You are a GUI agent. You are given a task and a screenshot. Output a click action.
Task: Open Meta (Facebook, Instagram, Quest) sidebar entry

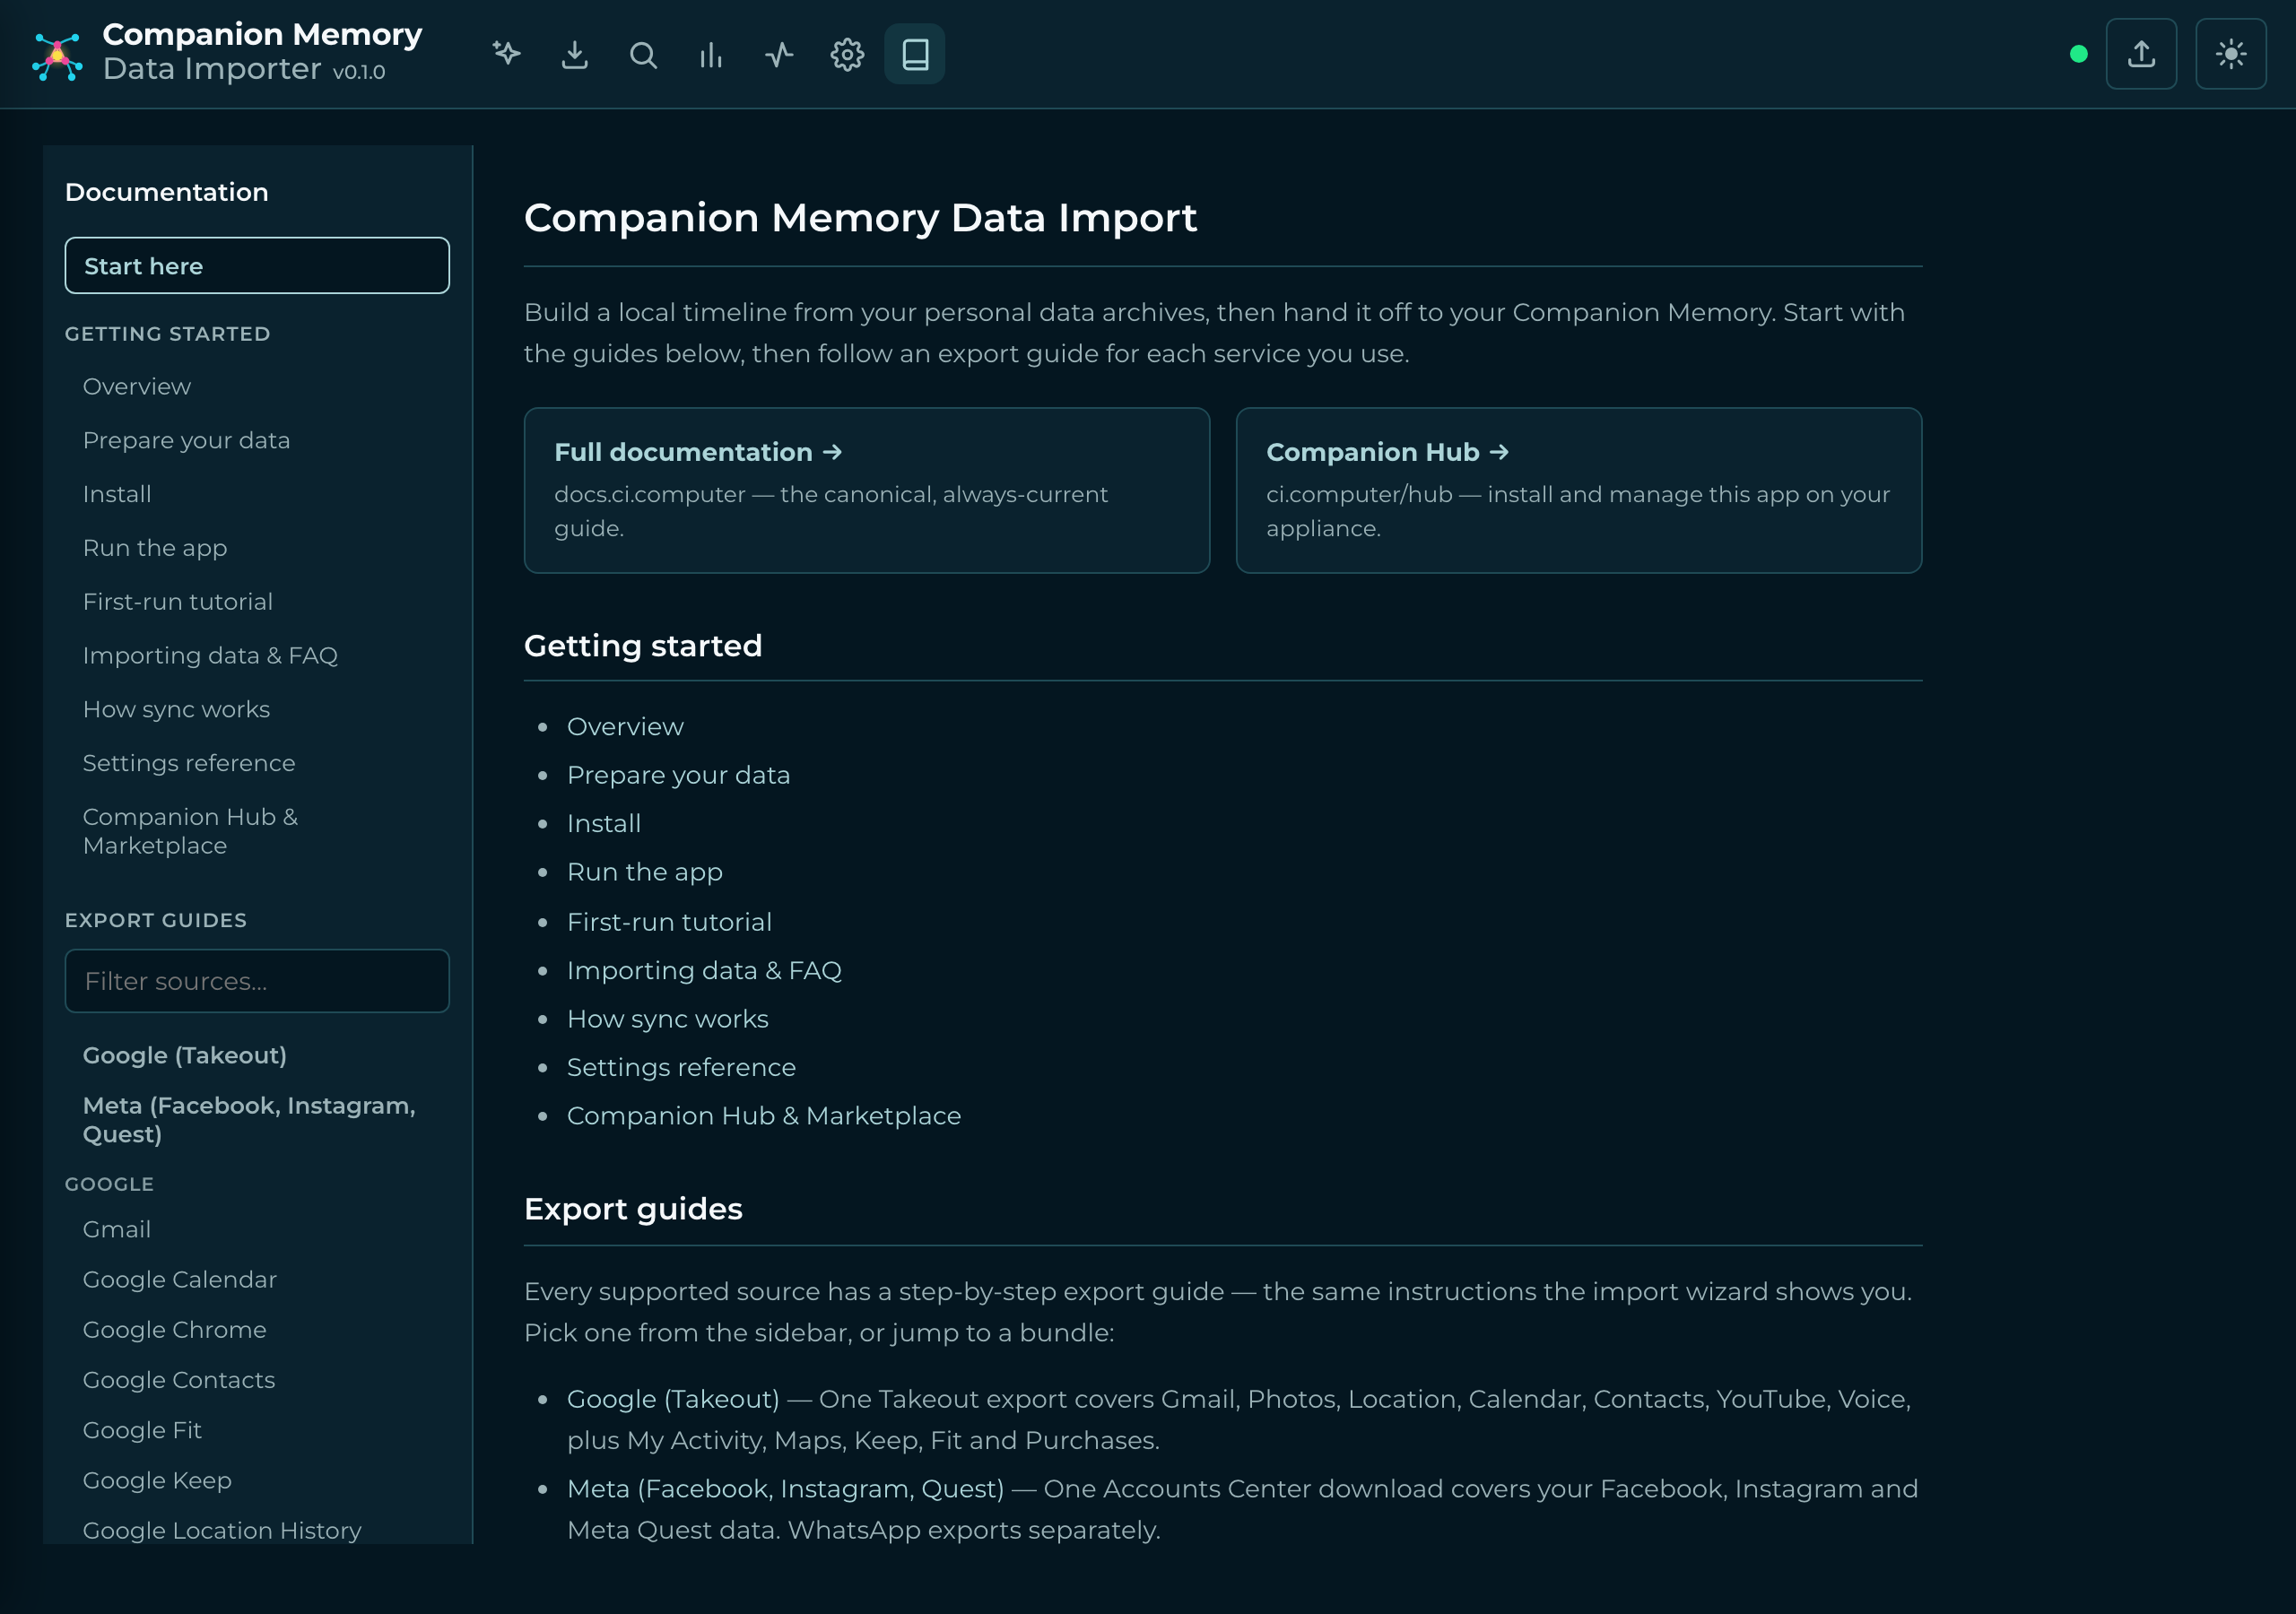(x=249, y=1119)
